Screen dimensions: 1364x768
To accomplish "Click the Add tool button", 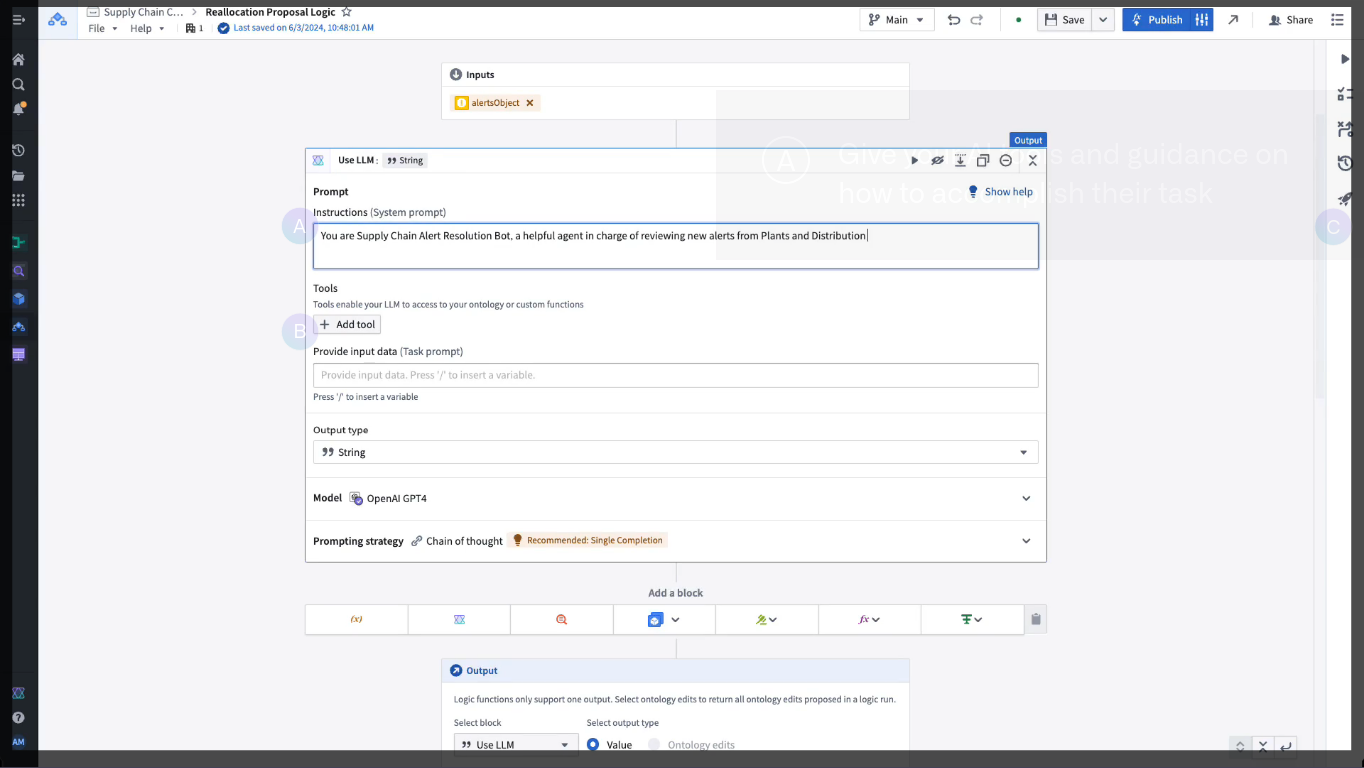I will click(x=347, y=324).
